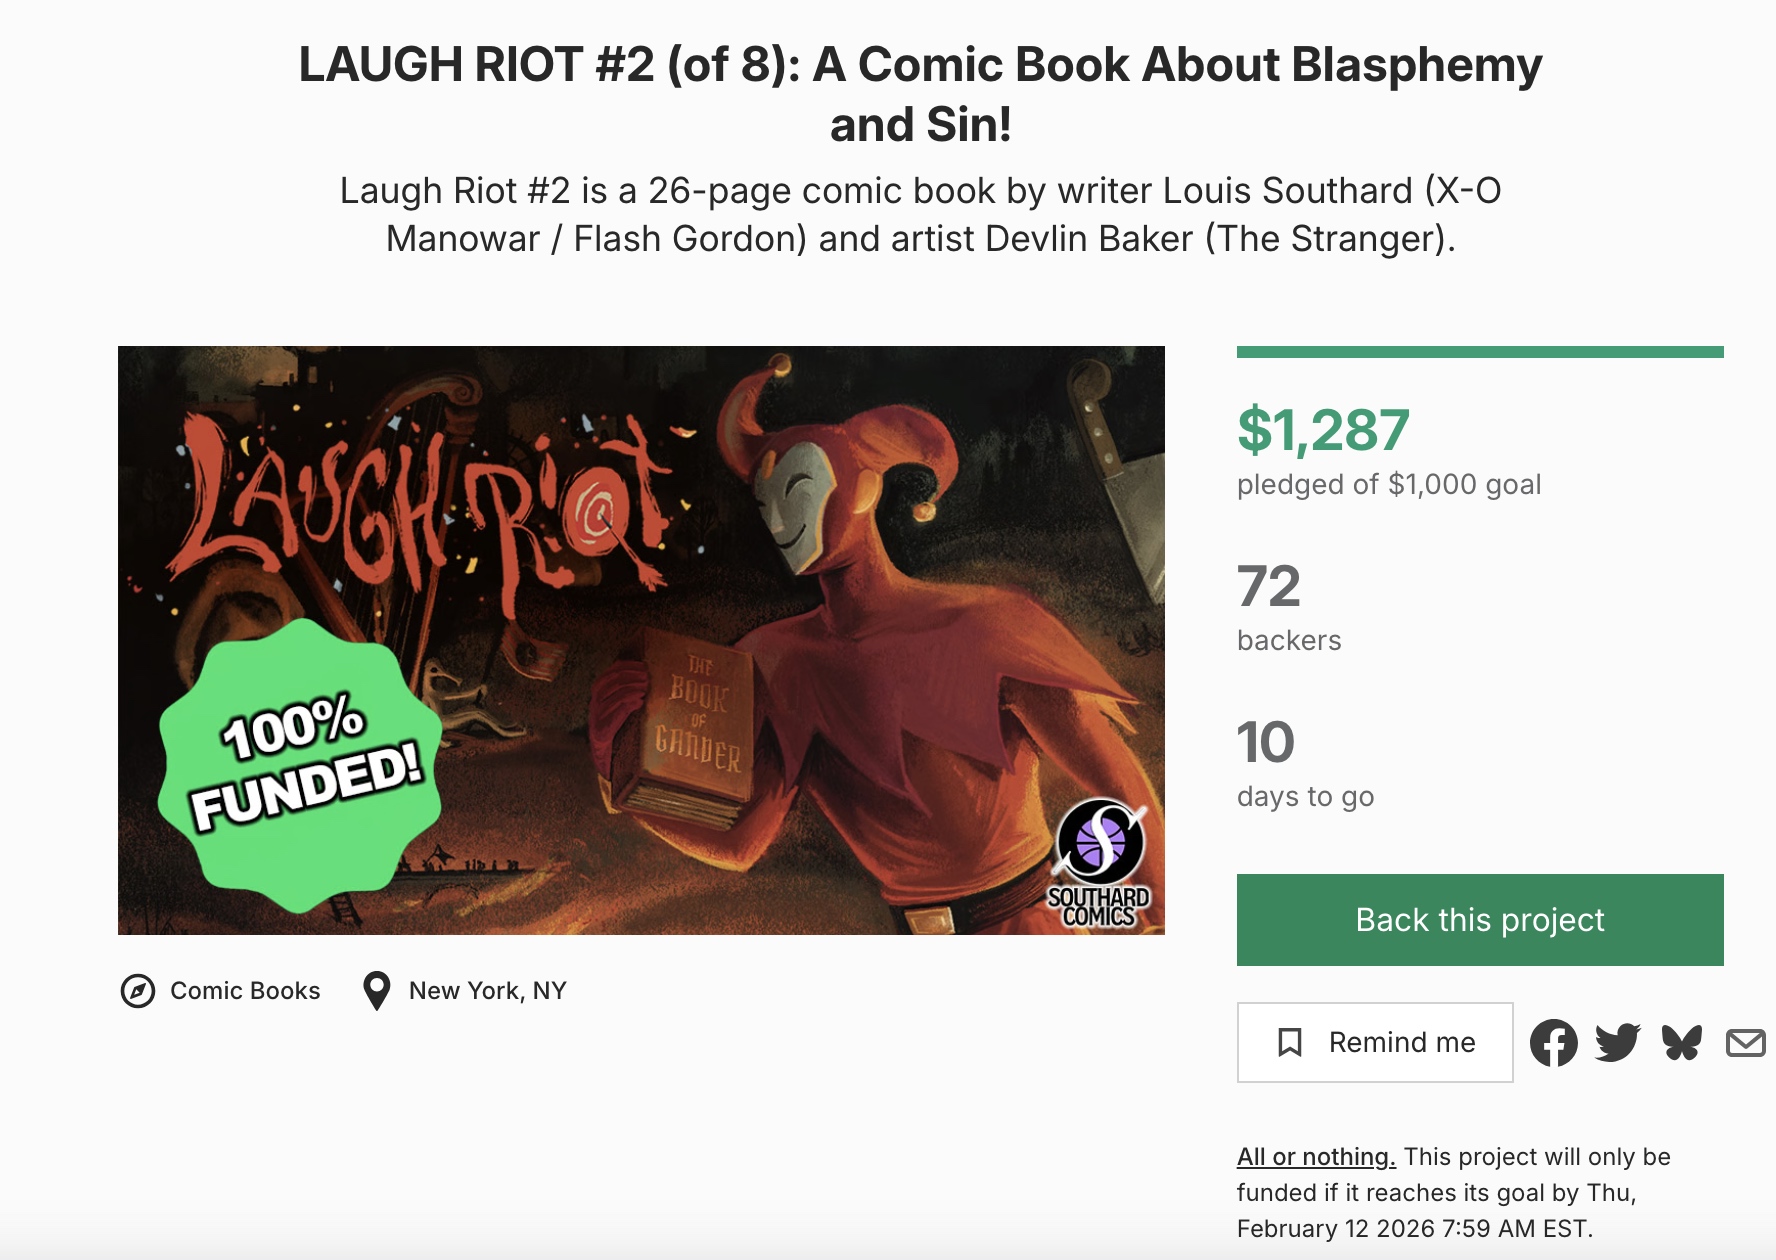Click the compass icon beside Comic Books

tap(138, 991)
